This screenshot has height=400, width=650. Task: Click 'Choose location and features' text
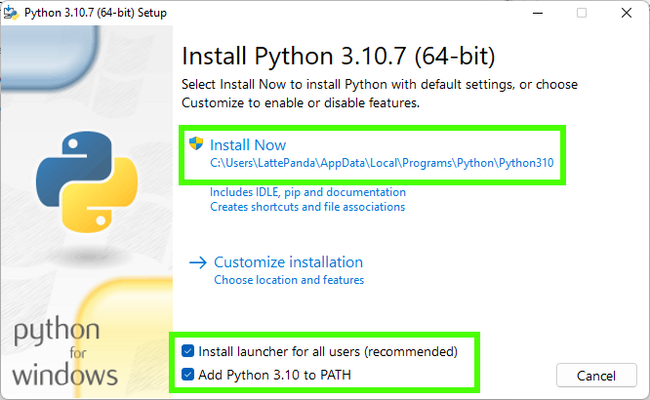289,280
